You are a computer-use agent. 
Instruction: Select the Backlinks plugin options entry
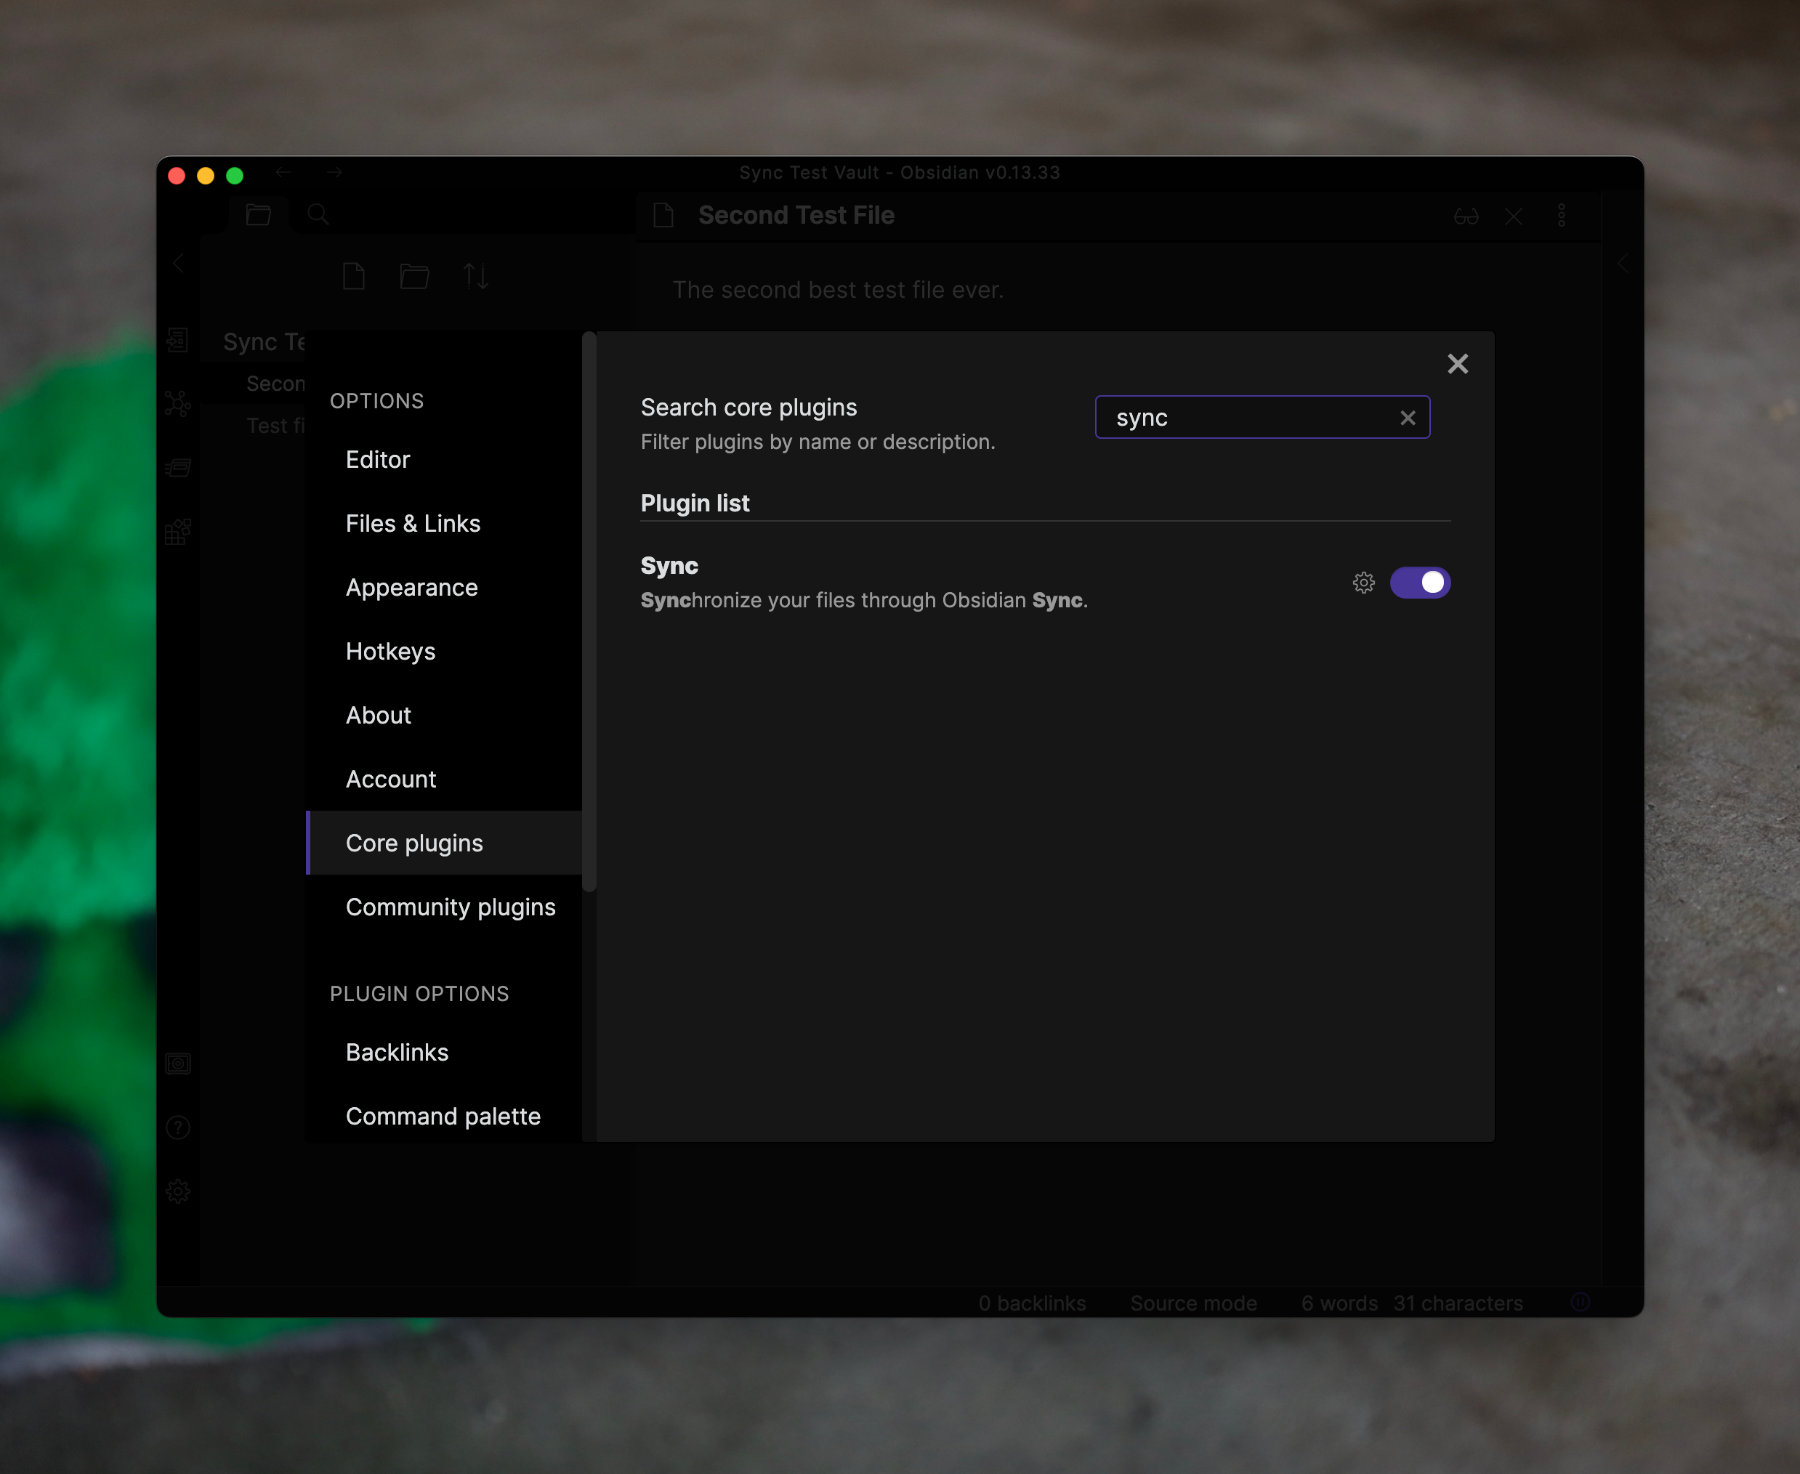click(x=397, y=1052)
